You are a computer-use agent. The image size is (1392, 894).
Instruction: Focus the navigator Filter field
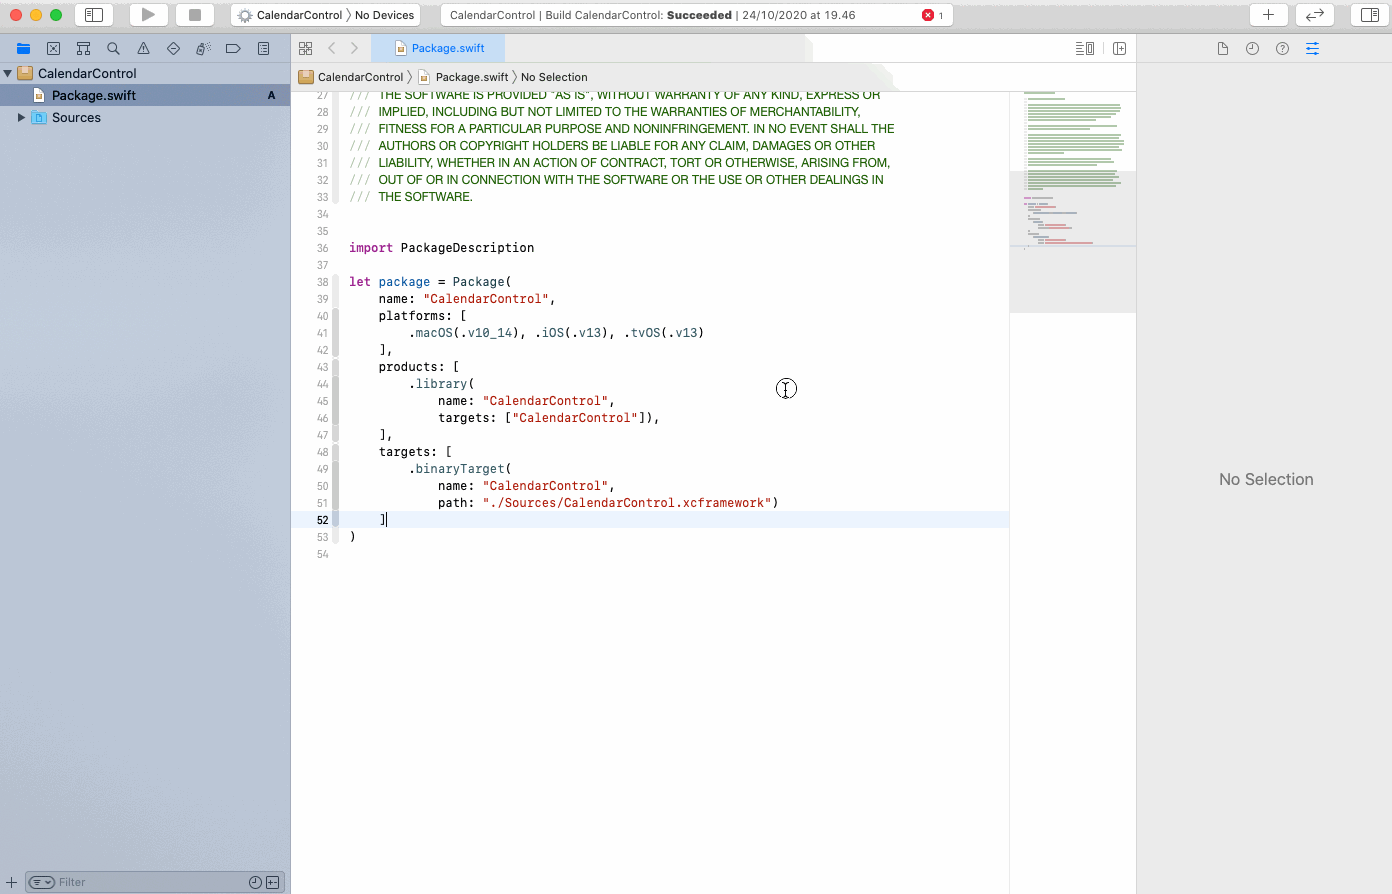point(150,882)
